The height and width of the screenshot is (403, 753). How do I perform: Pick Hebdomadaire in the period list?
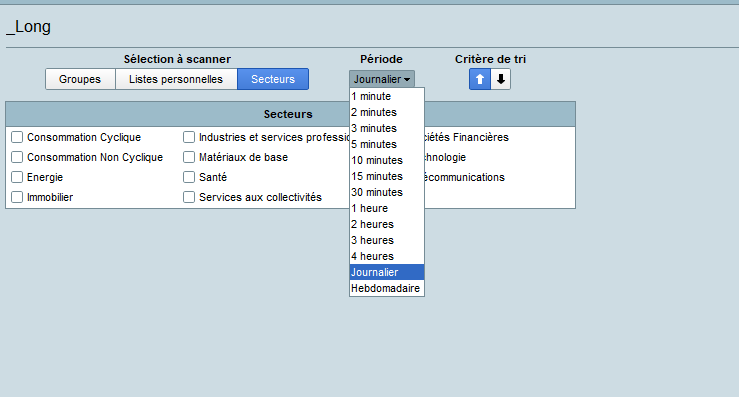click(x=386, y=288)
